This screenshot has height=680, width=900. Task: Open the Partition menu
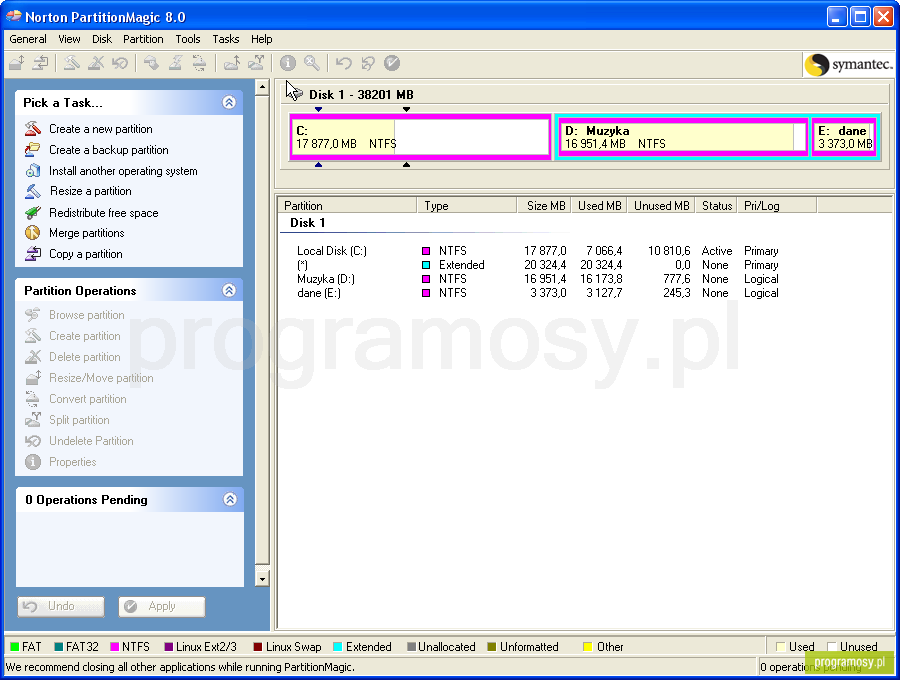143,39
